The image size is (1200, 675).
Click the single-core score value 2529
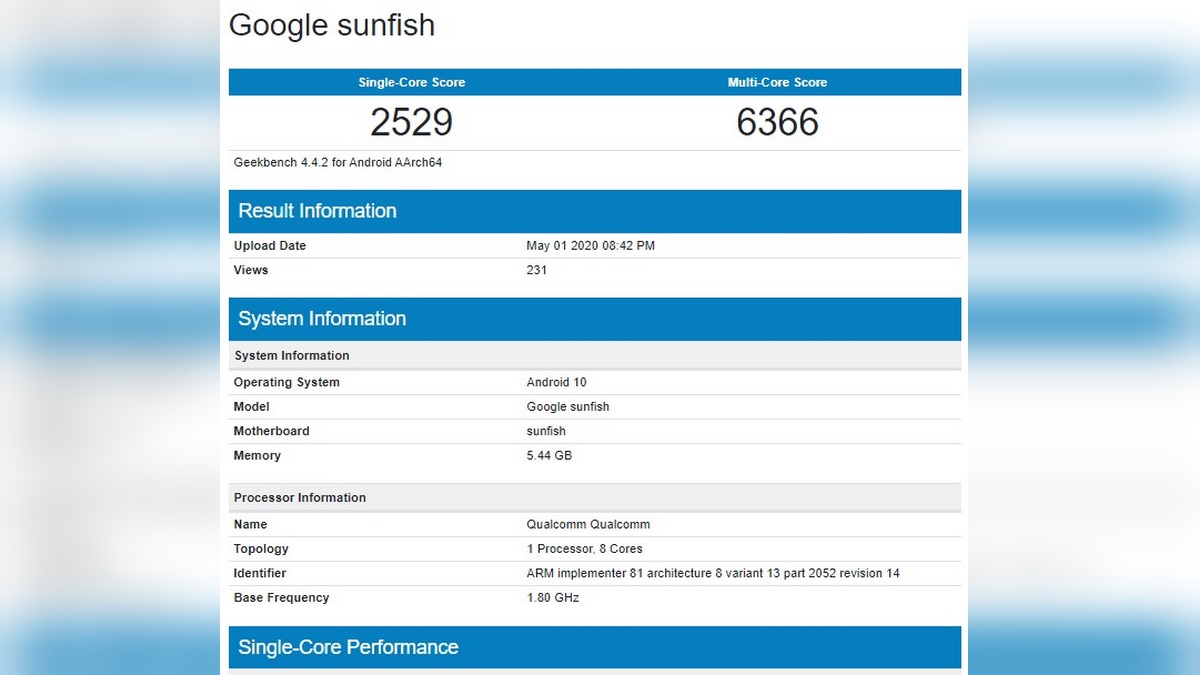coord(411,122)
